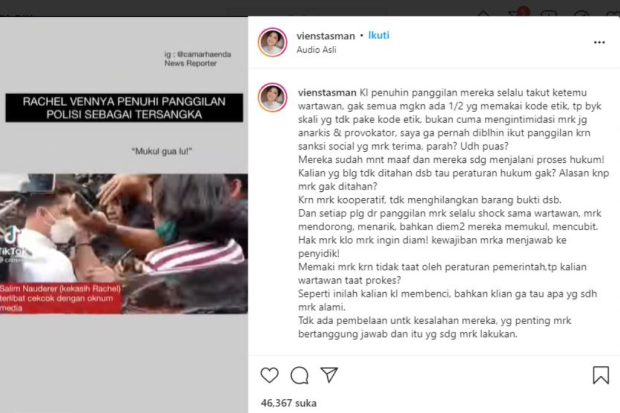Screen dimensions: 620x413
Task: Like the post with the heart icon
Action: (270, 375)
